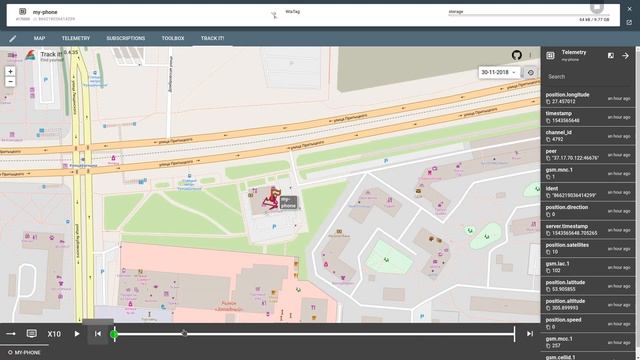Copy the position.latitude value
Image resolution: width=640 pixels, height=360 pixels.
click(x=548, y=290)
